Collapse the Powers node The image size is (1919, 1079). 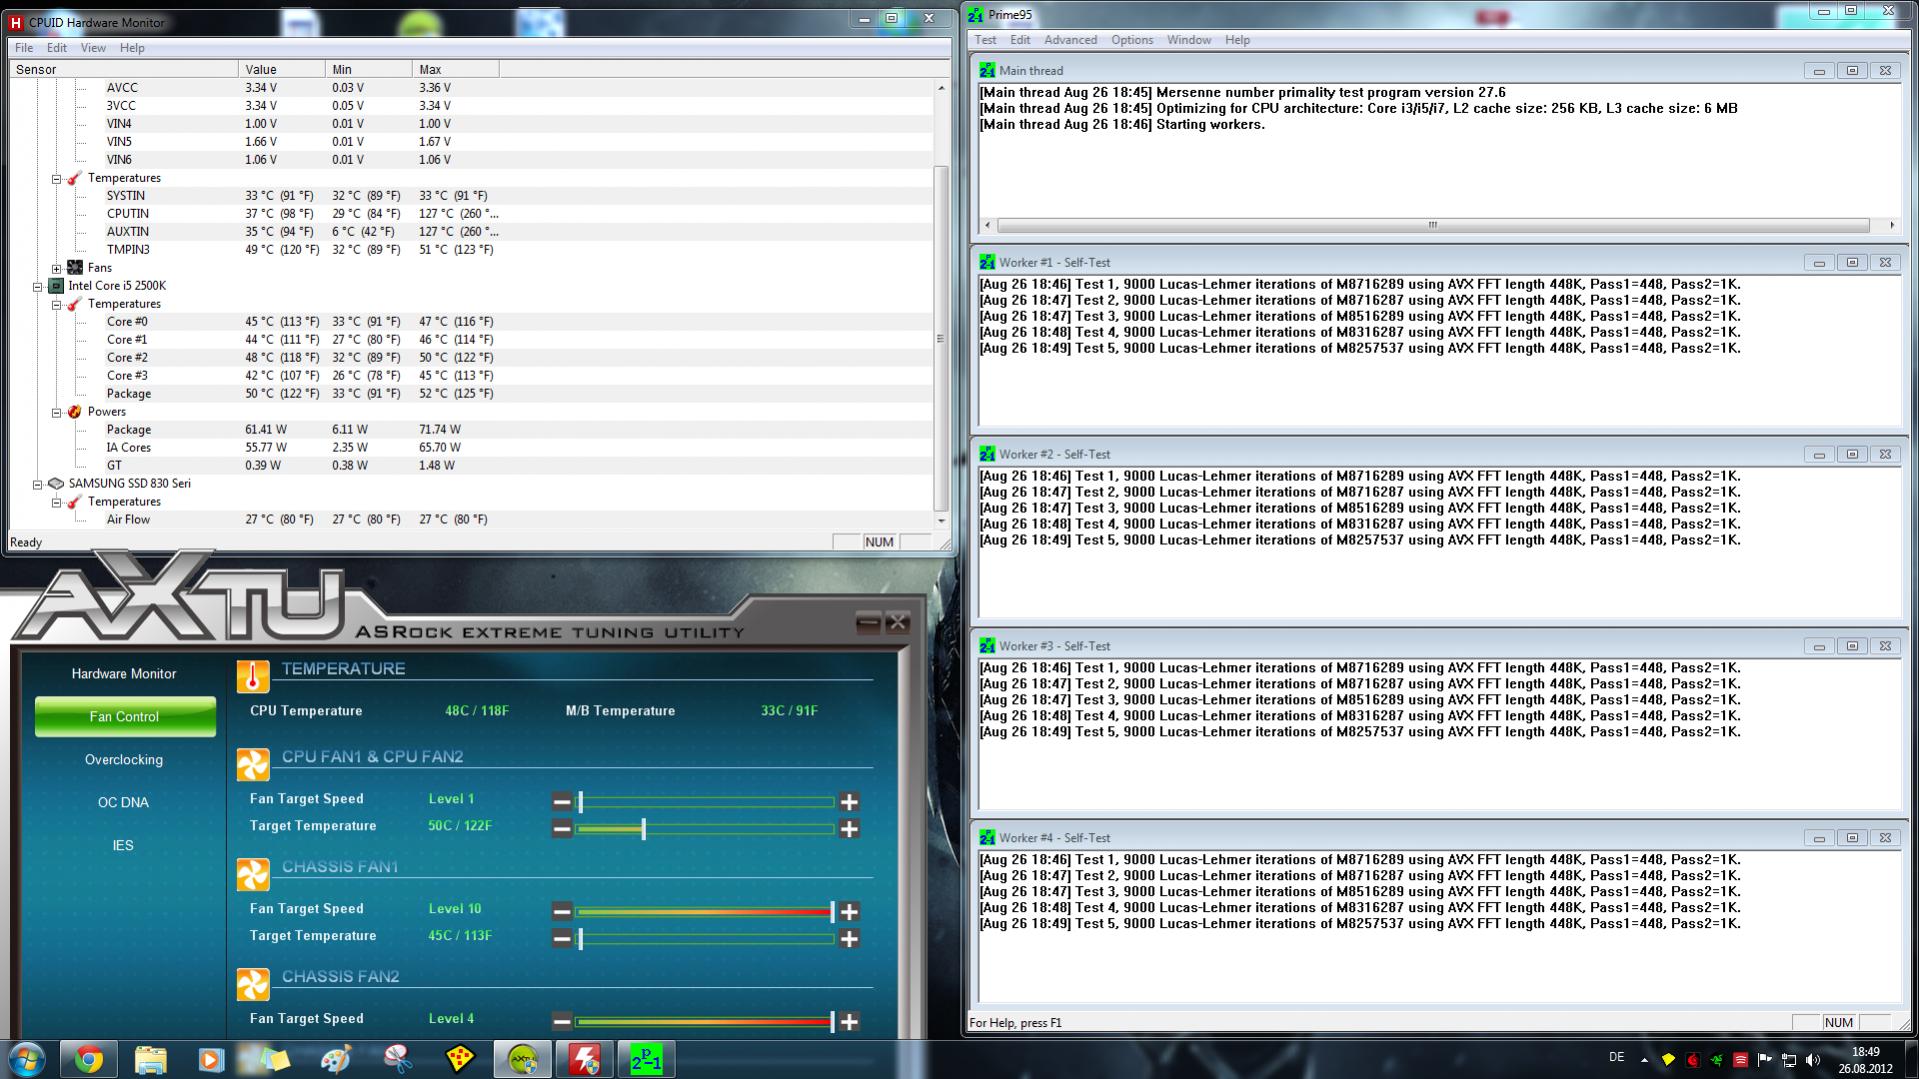pos(57,413)
